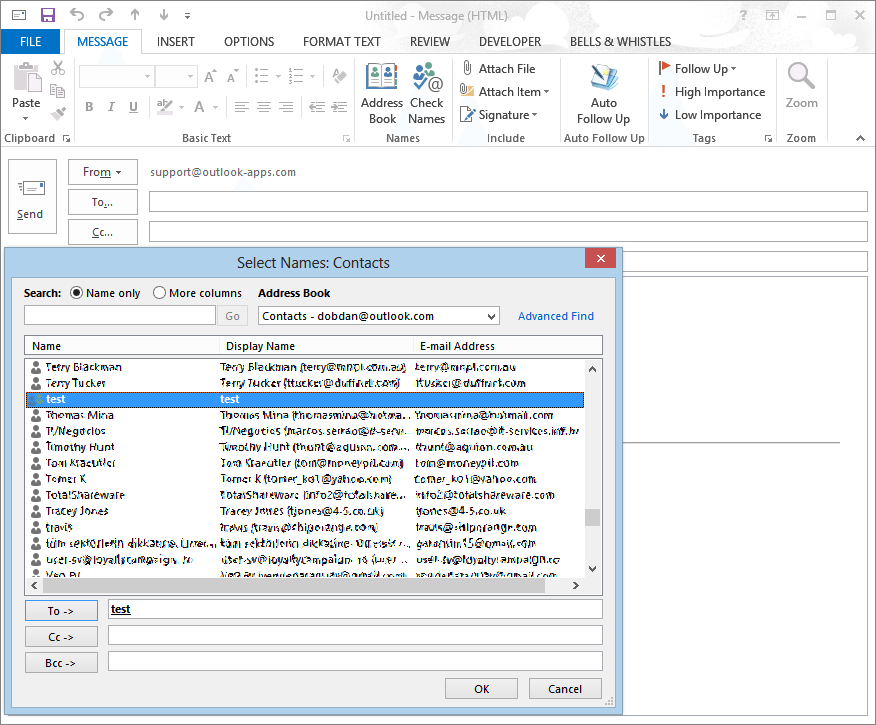Expand the Address Book contacts dropdown
This screenshot has height=725, width=876.
(491, 316)
